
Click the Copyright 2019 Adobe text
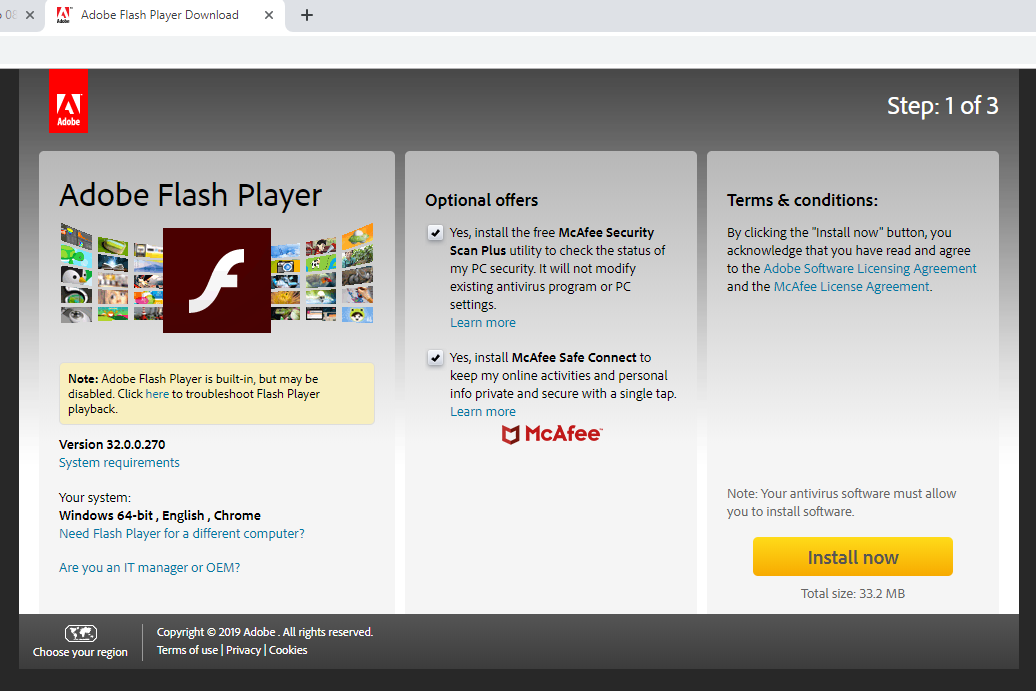[x=265, y=632]
